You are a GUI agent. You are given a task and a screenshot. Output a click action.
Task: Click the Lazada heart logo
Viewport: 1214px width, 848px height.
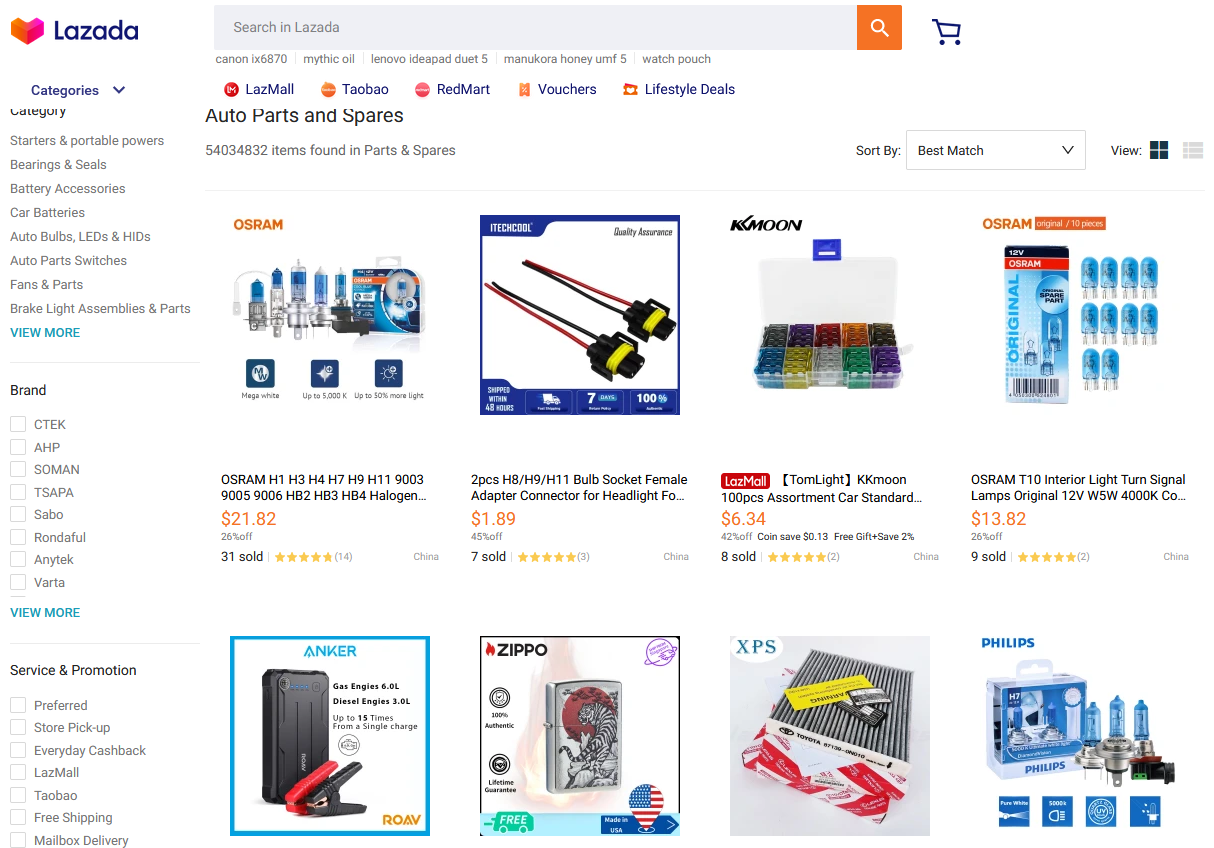[27, 31]
